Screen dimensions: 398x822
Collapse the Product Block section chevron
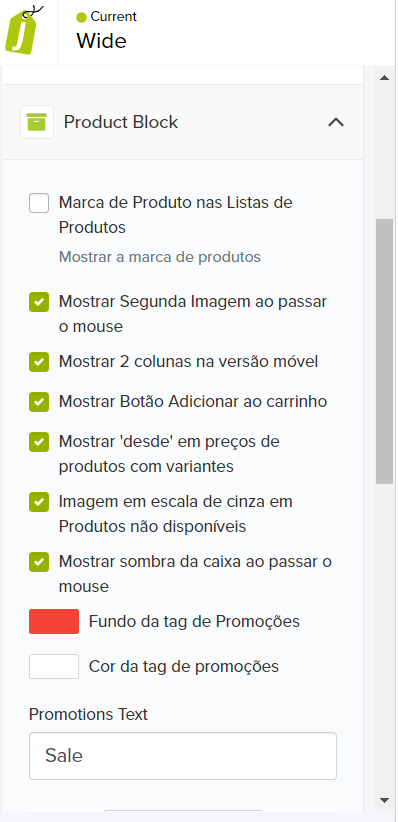pos(336,122)
